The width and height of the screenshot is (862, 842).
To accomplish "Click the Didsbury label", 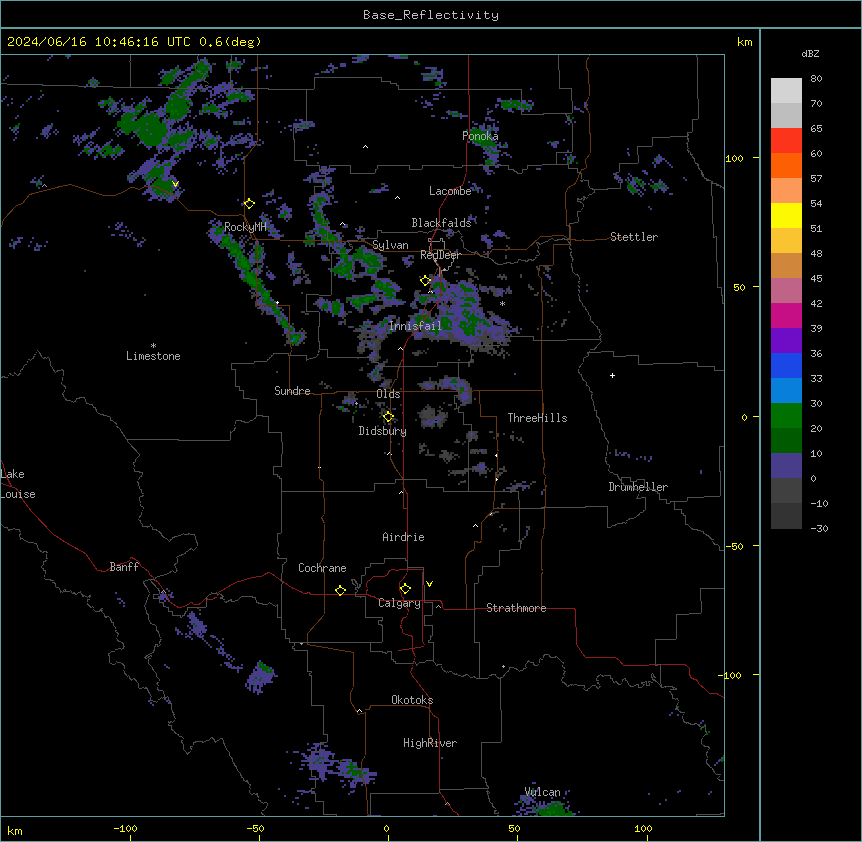I will pos(383,431).
